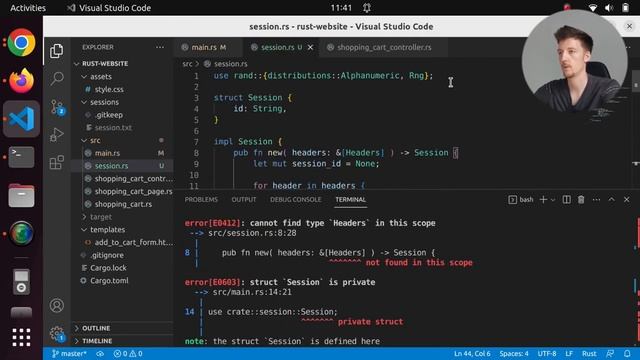Open main.rs in explorer tree

pyautogui.click(x=122, y=153)
